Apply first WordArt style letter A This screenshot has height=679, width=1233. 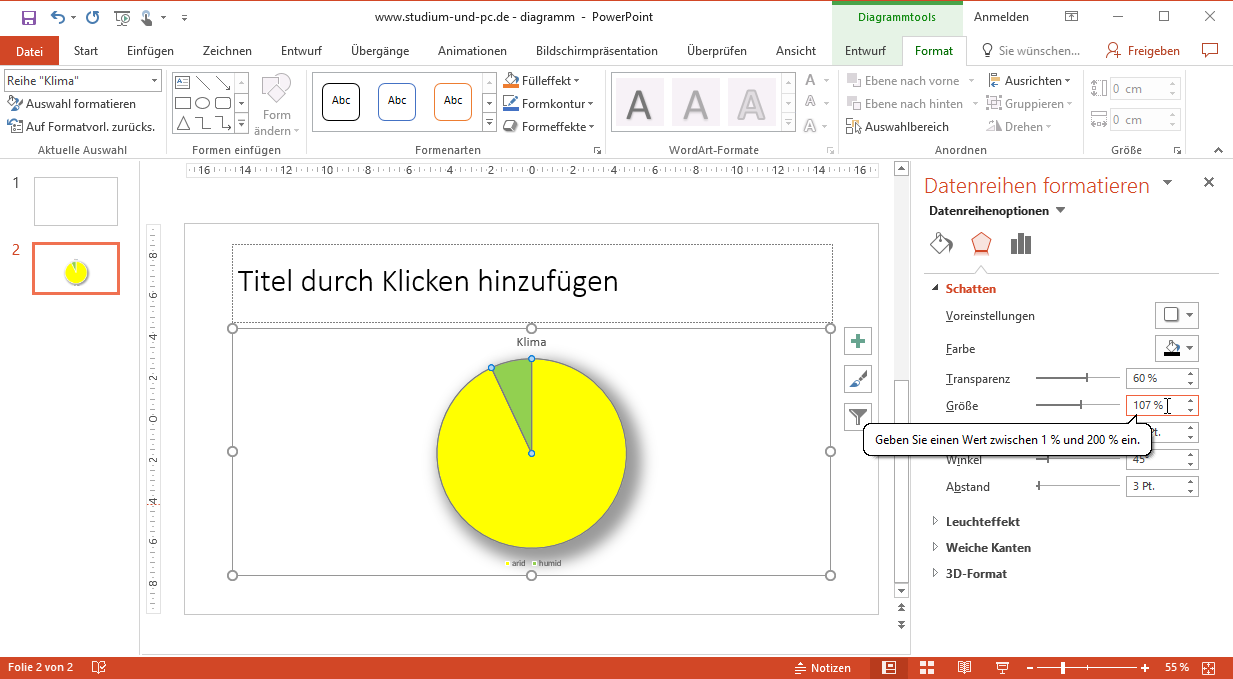coord(639,102)
